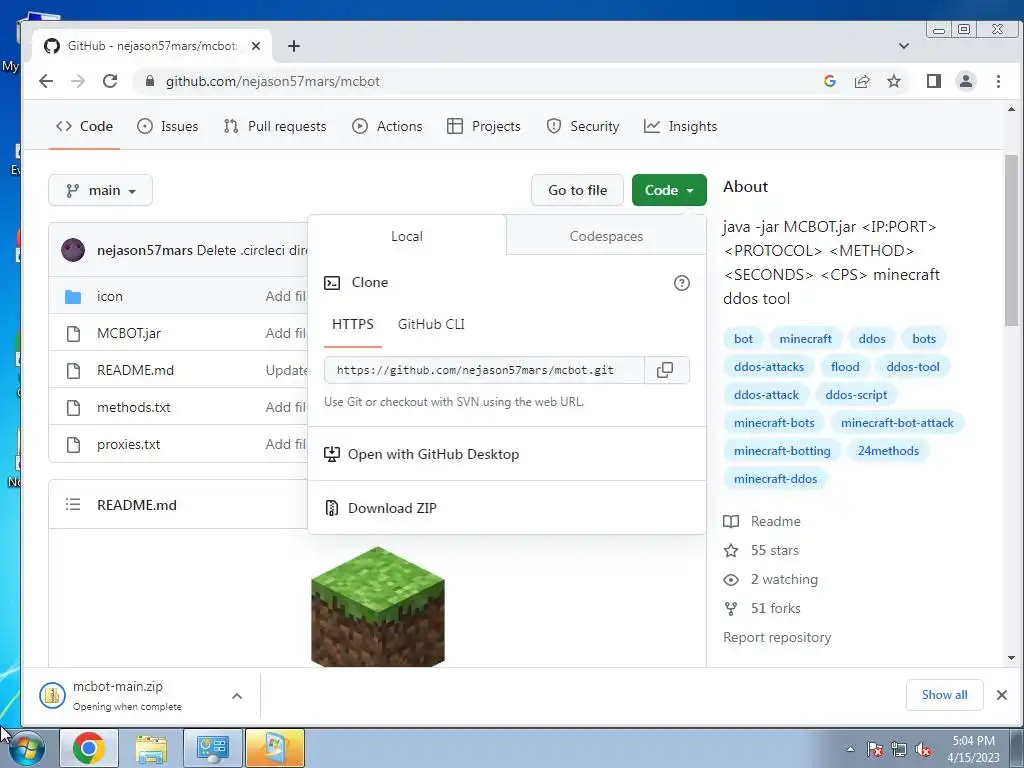Image resolution: width=1024 pixels, height=768 pixels.
Task: Select the Local tab
Action: click(406, 236)
